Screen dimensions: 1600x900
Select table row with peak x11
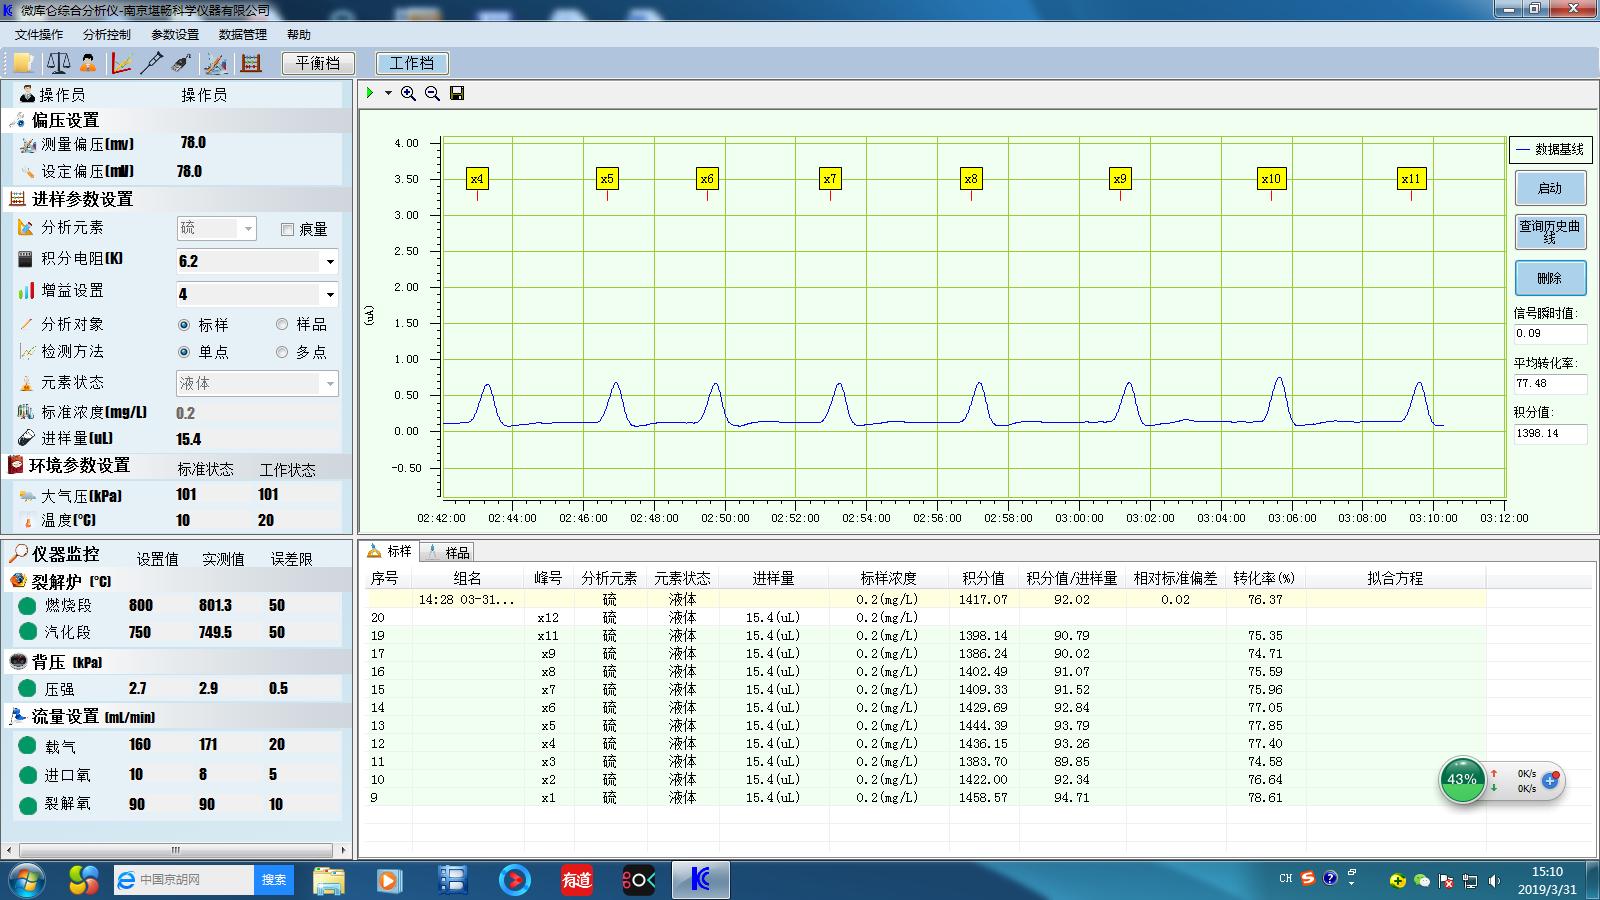click(x=927, y=636)
